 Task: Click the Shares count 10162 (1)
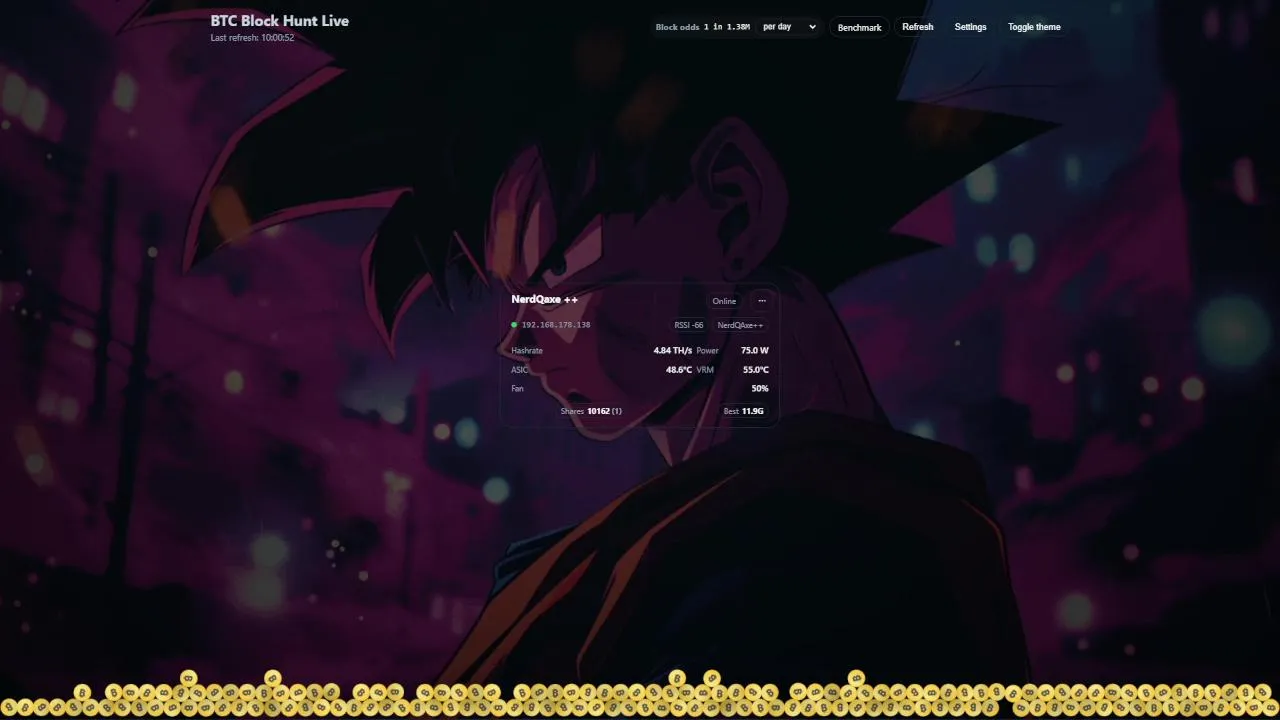(605, 411)
